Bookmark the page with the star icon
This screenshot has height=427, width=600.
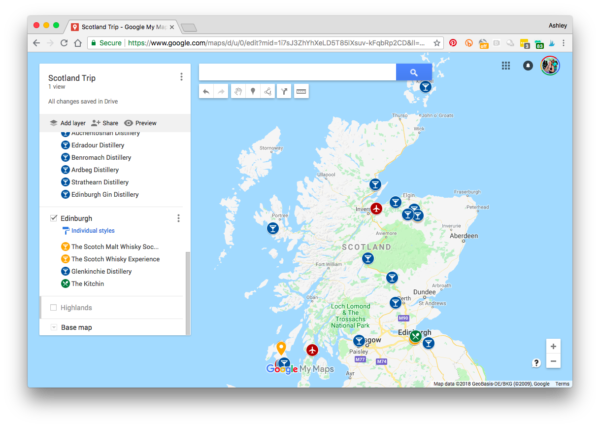[437, 43]
